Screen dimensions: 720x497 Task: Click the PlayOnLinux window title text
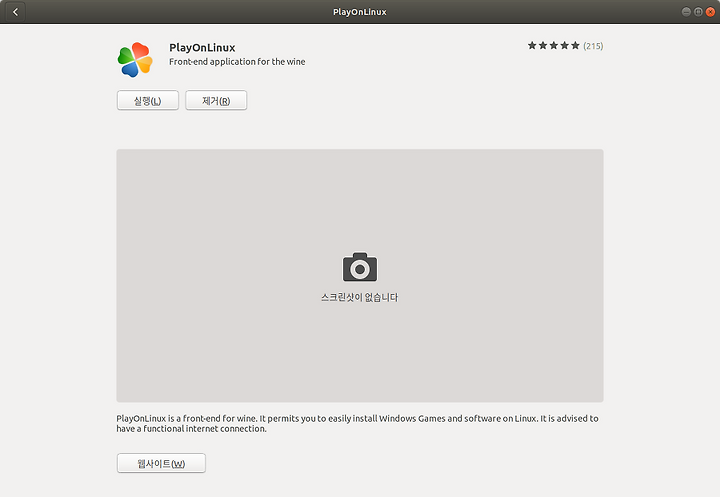pos(360,12)
